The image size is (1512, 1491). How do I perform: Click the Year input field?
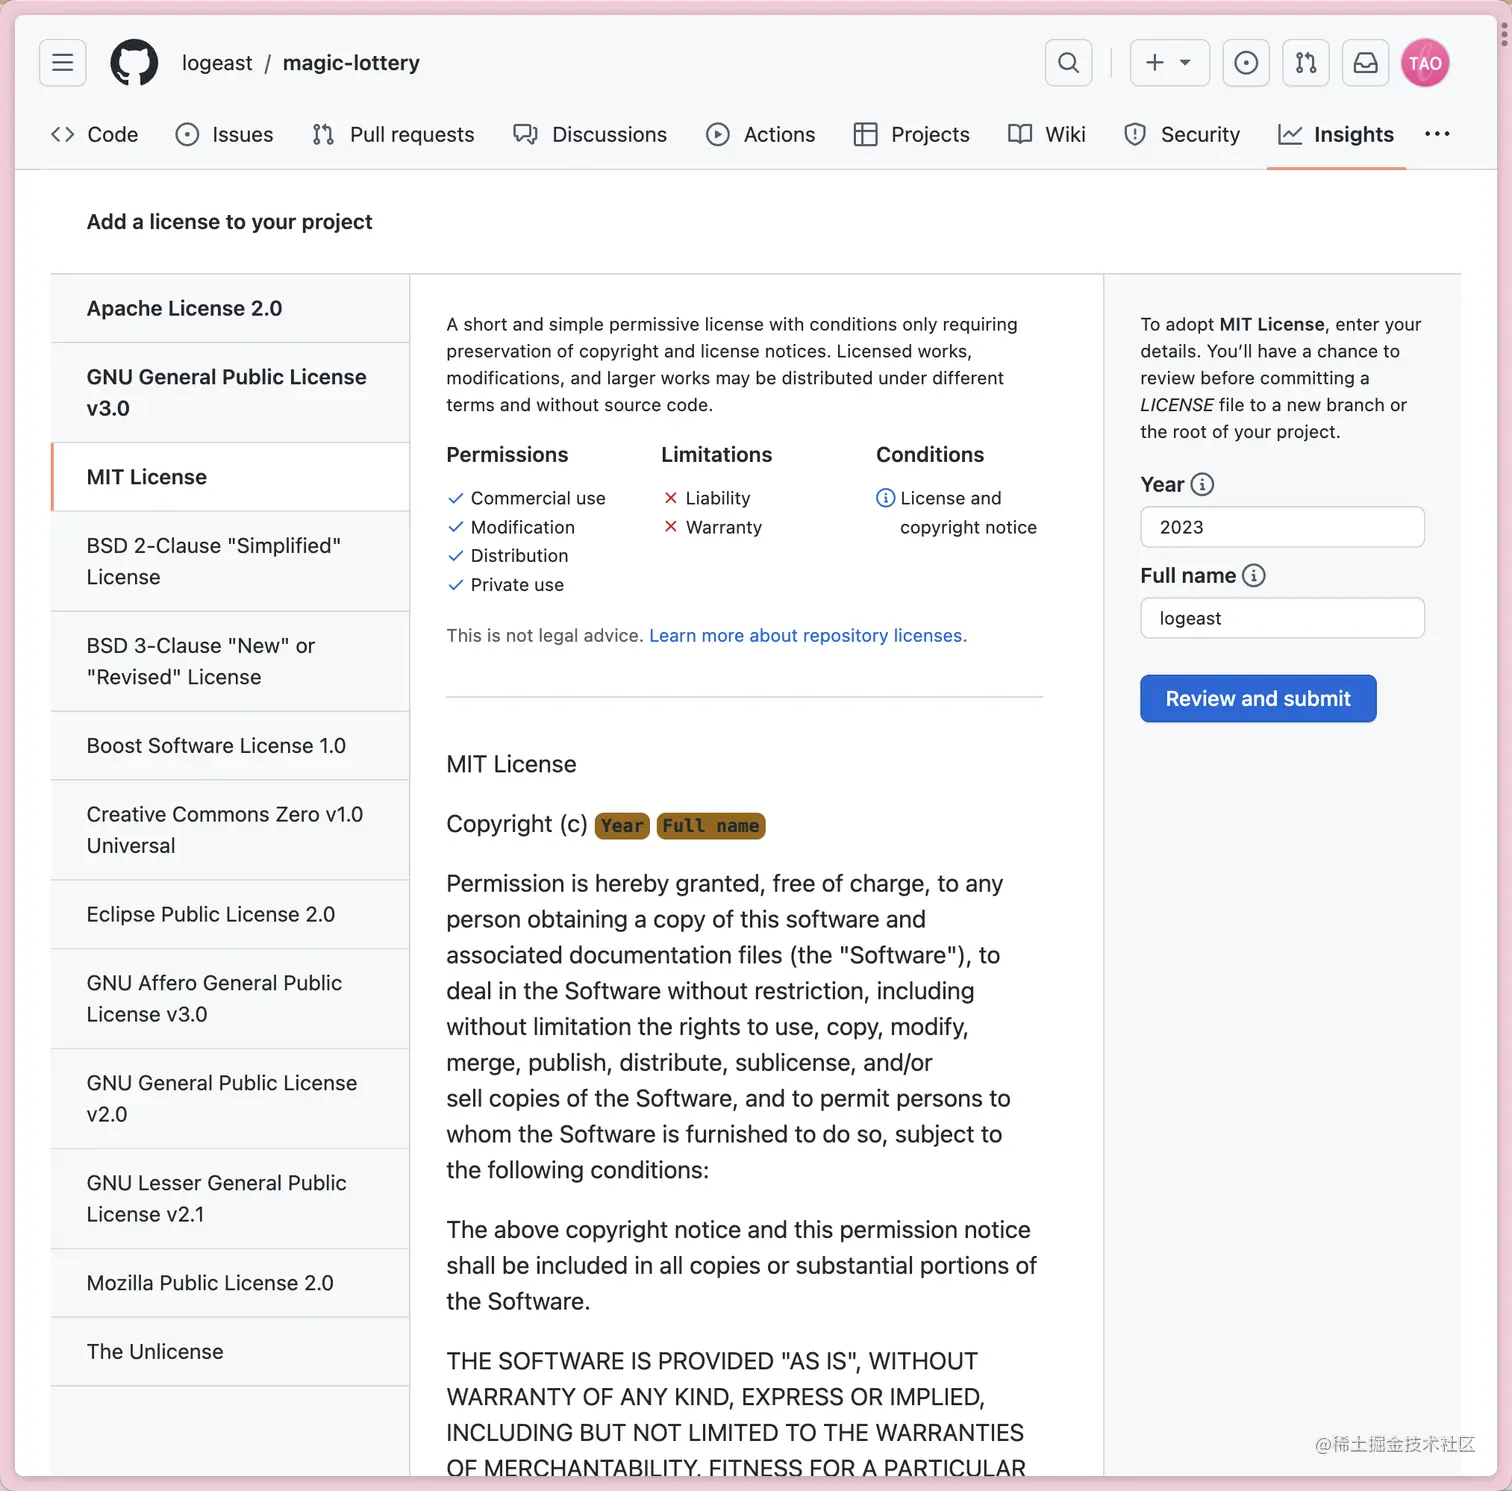coord(1282,527)
